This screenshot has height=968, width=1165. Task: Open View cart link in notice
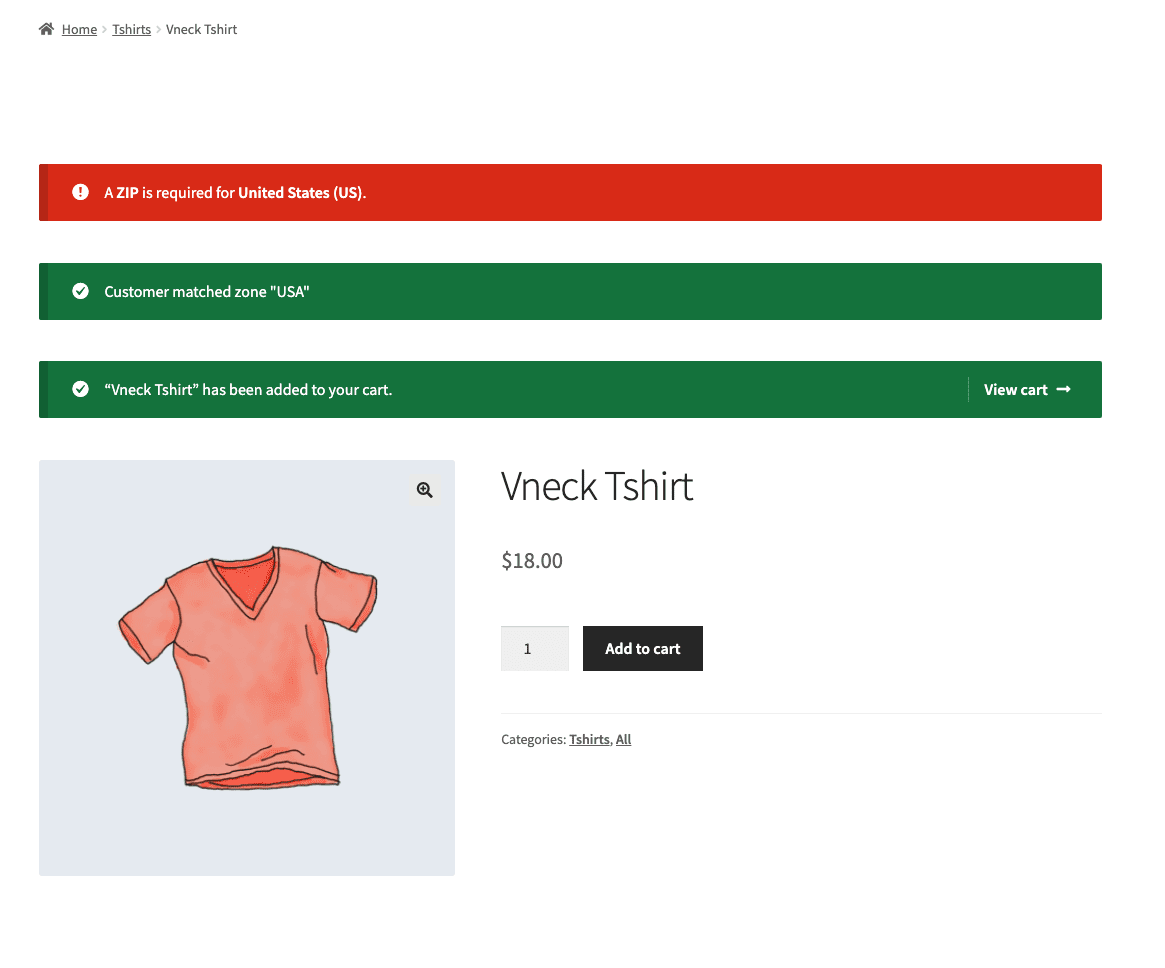(1027, 389)
